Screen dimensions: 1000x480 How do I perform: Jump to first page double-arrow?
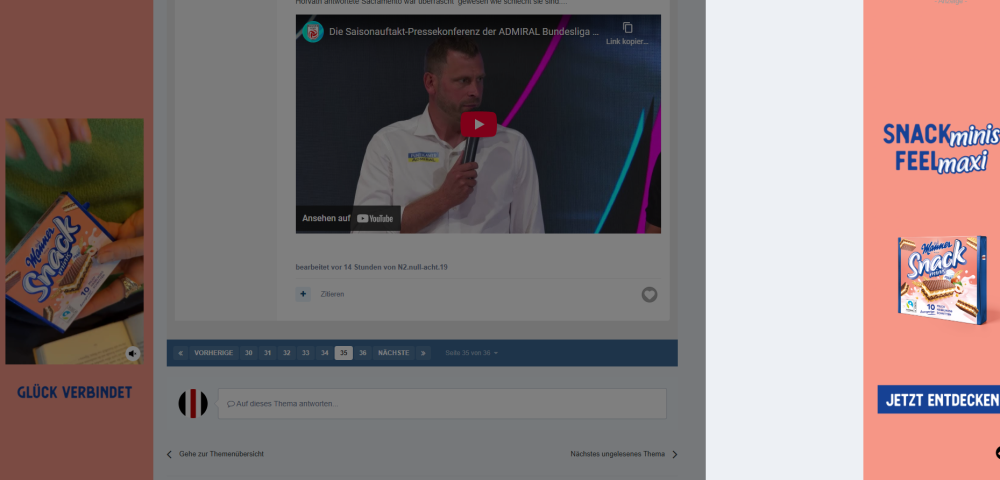pos(180,353)
